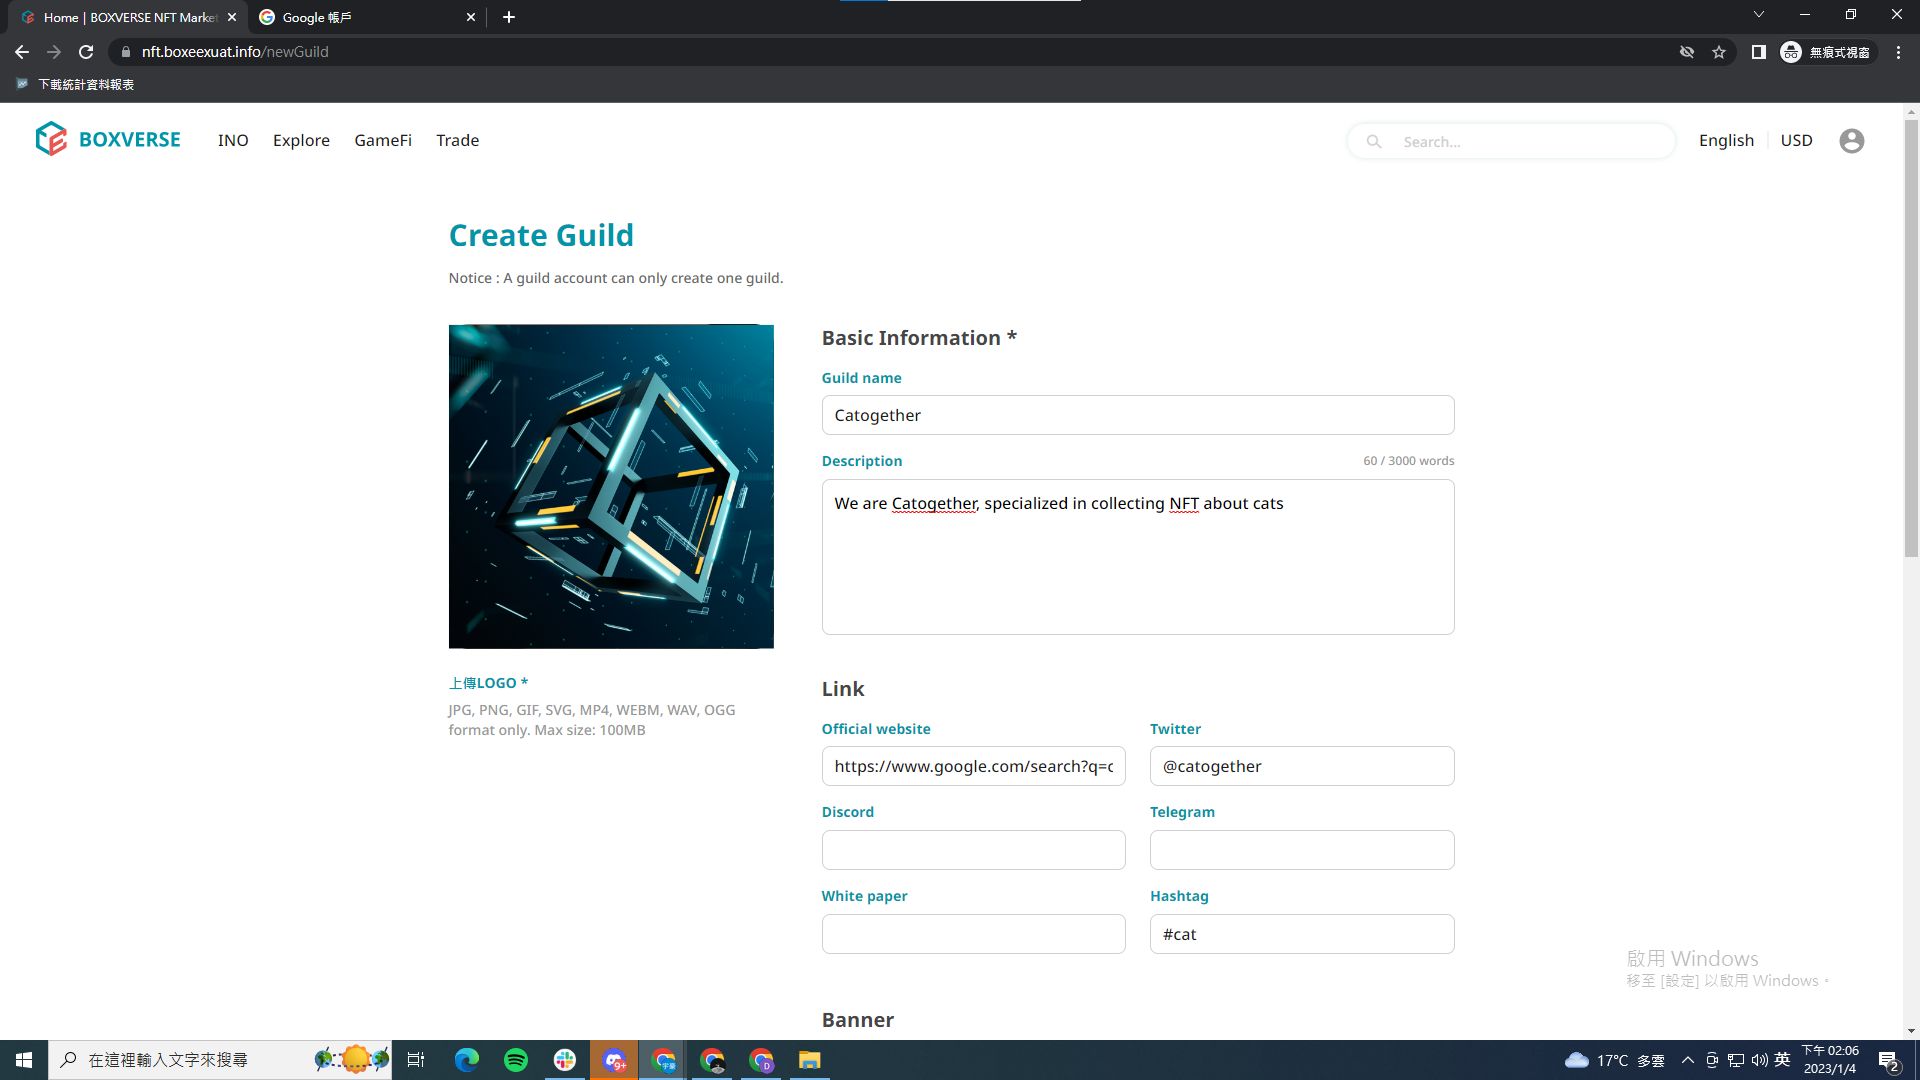Image resolution: width=1920 pixels, height=1080 pixels.
Task: Open the INO menu item
Action: [233, 141]
